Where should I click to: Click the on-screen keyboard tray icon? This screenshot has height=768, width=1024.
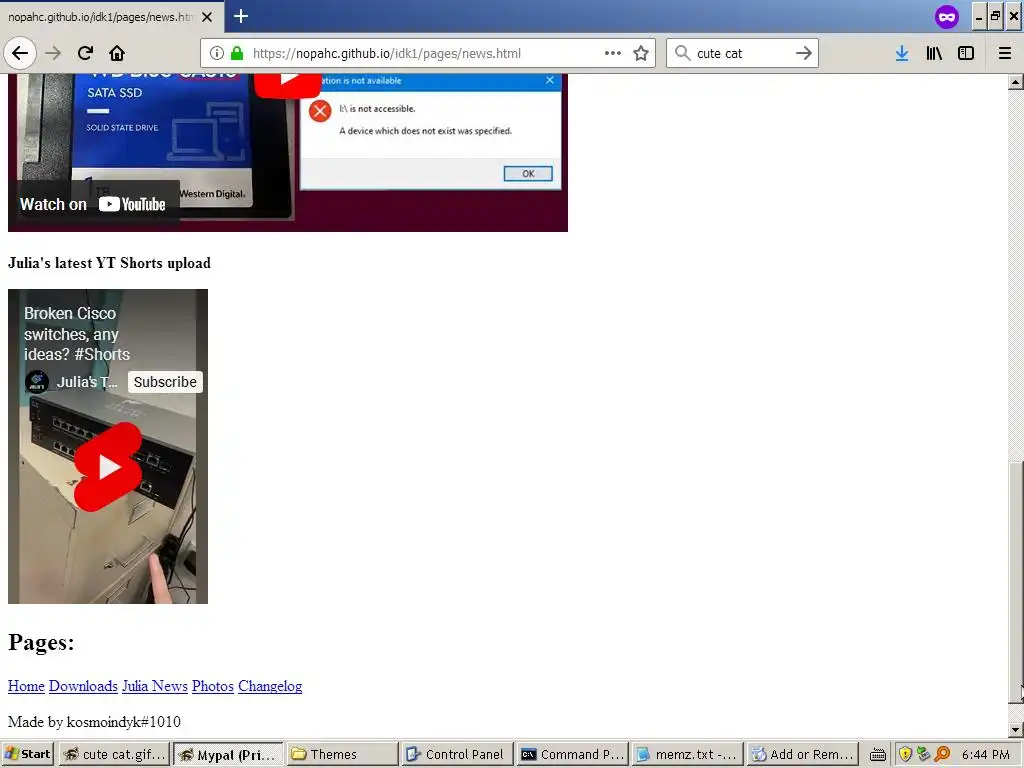[x=878, y=754]
